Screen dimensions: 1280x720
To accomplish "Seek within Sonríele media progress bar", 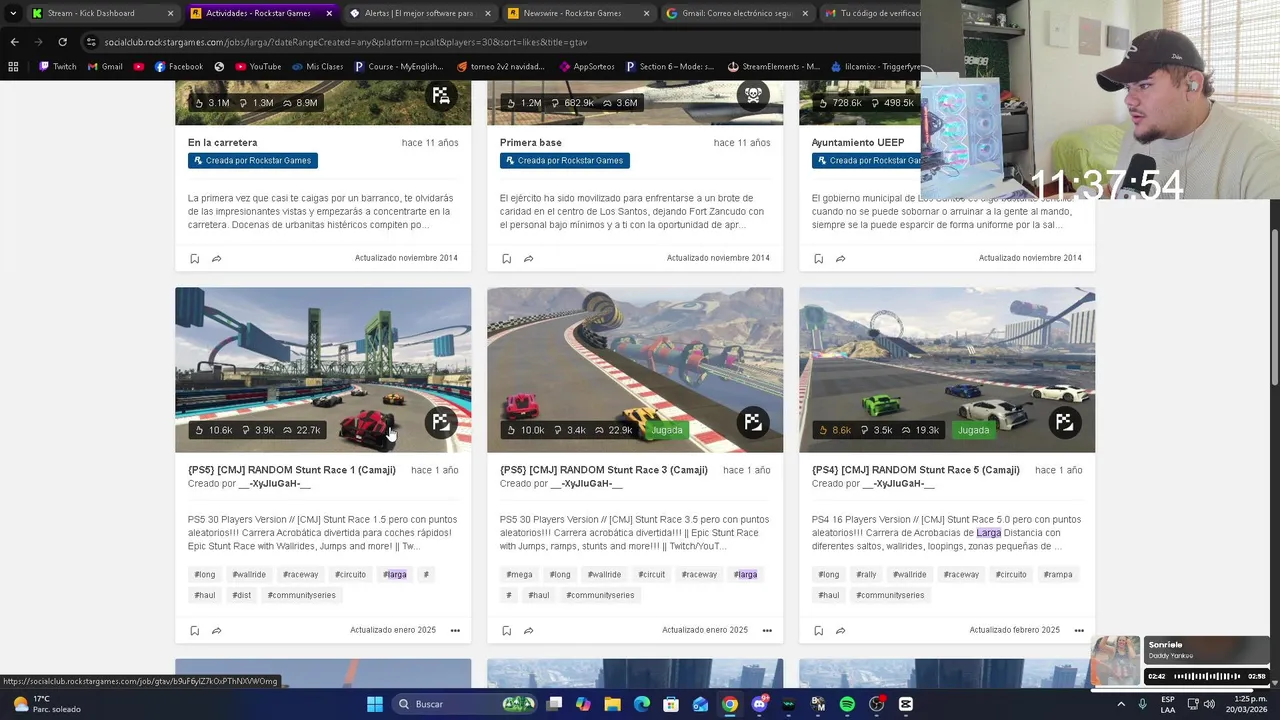I will point(1207,677).
